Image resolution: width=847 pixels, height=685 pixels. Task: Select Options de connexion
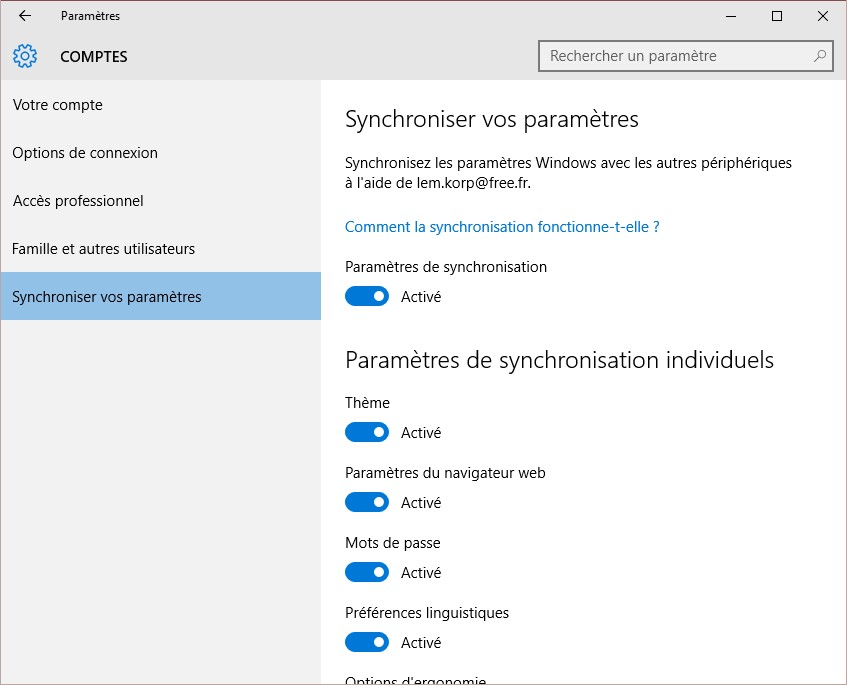(85, 153)
